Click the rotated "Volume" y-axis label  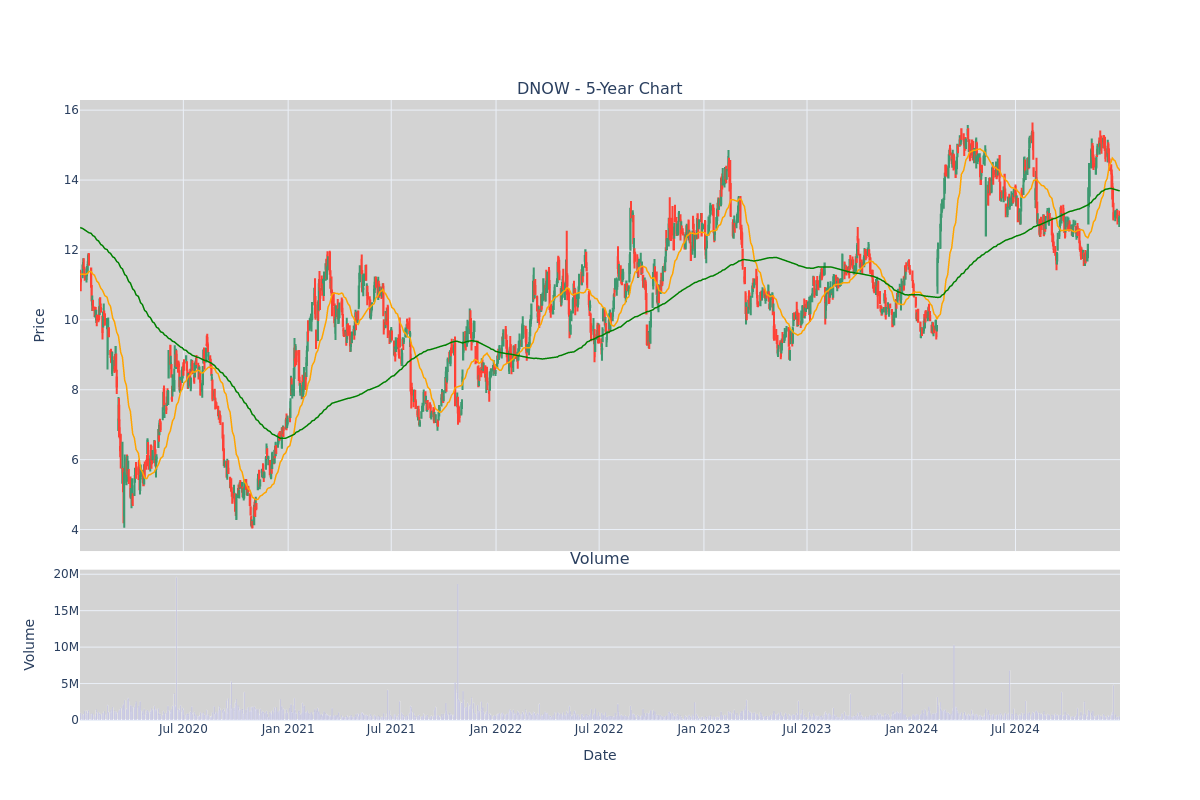pos(30,644)
